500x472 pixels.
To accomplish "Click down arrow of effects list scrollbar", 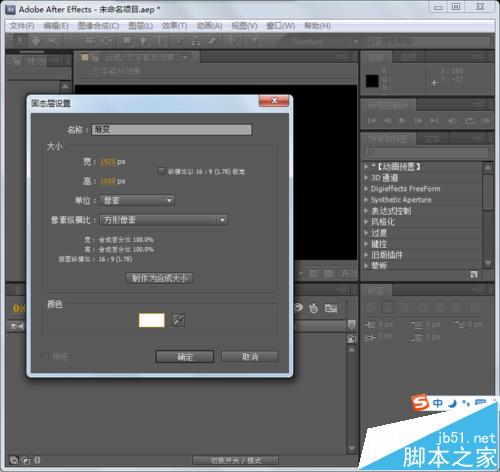I will [488, 263].
